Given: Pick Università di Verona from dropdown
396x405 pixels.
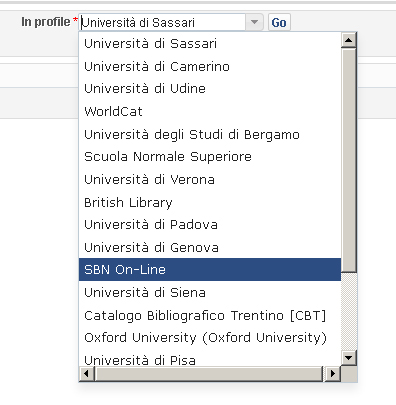Looking at the screenshot, I should coord(210,180).
